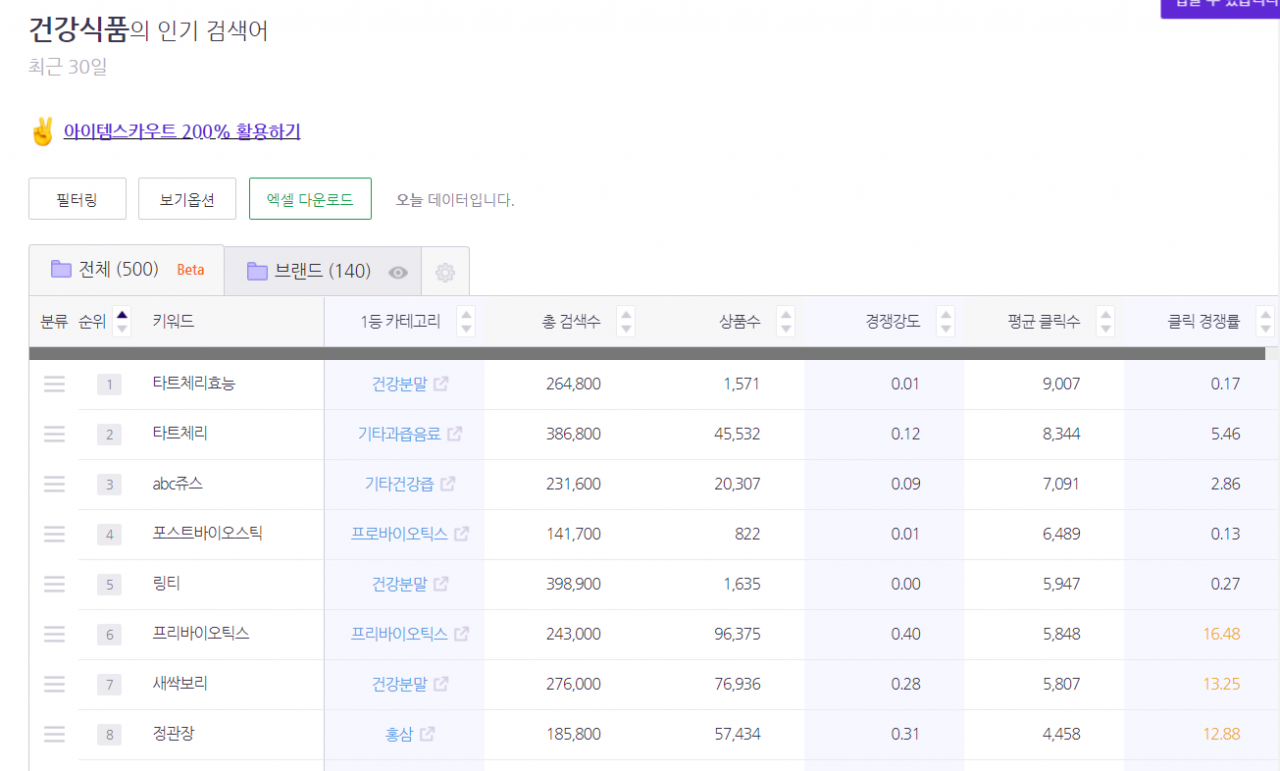Click click competition value 13.25
This screenshot has width=1280, height=771.
pyautogui.click(x=1222, y=684)
